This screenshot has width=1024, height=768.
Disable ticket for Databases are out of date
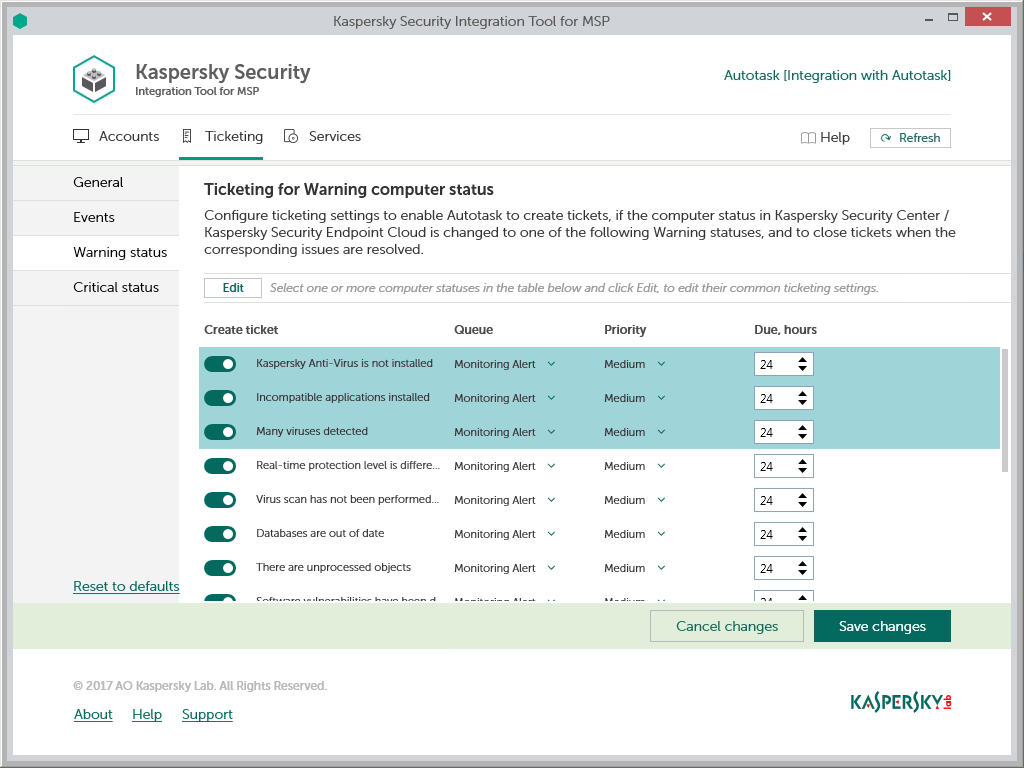tap(220, 534)
